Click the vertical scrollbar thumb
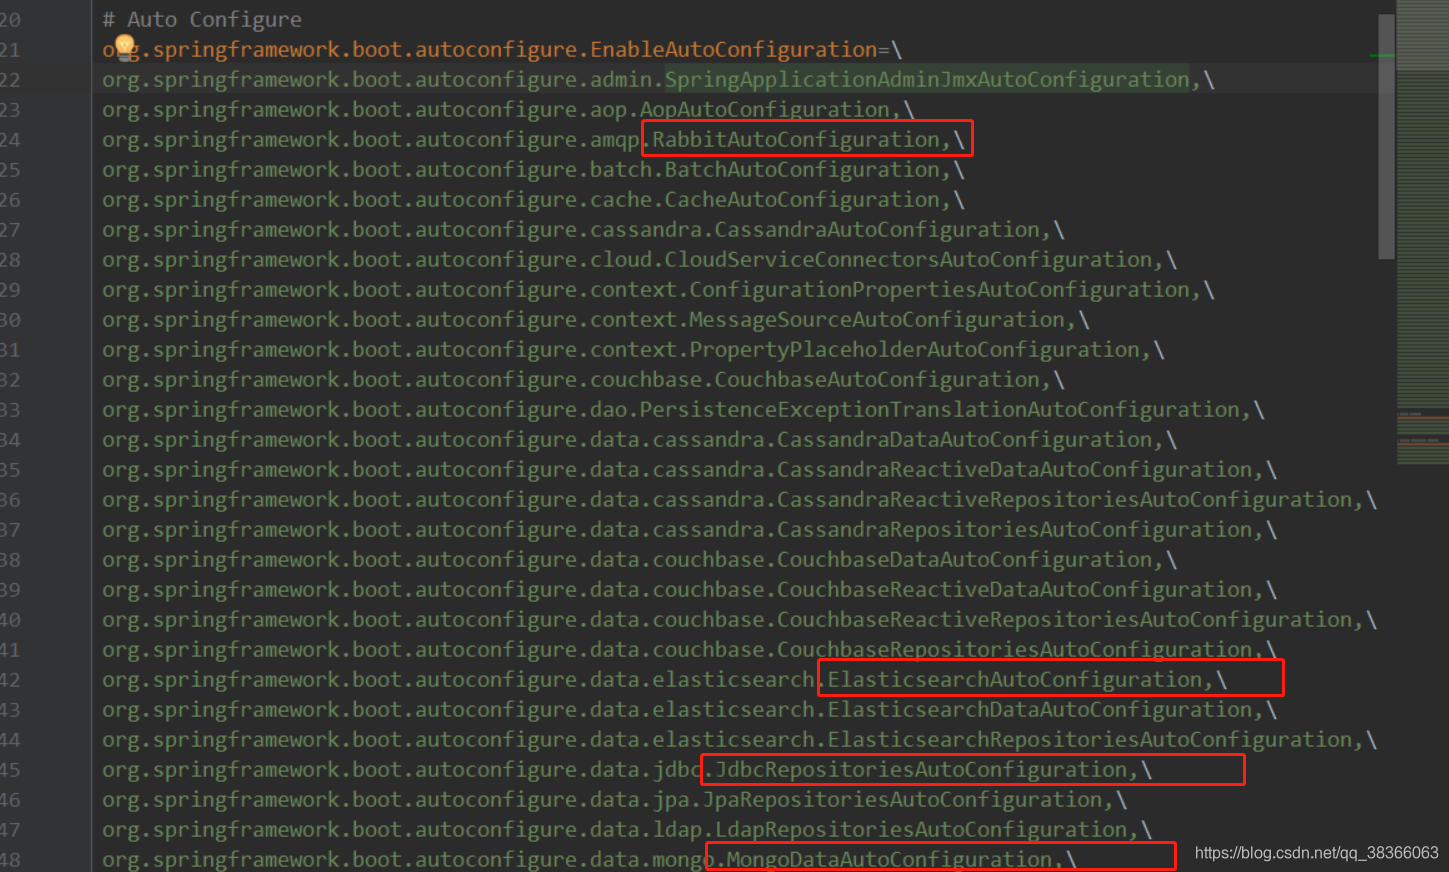 tap(1386, 137)
